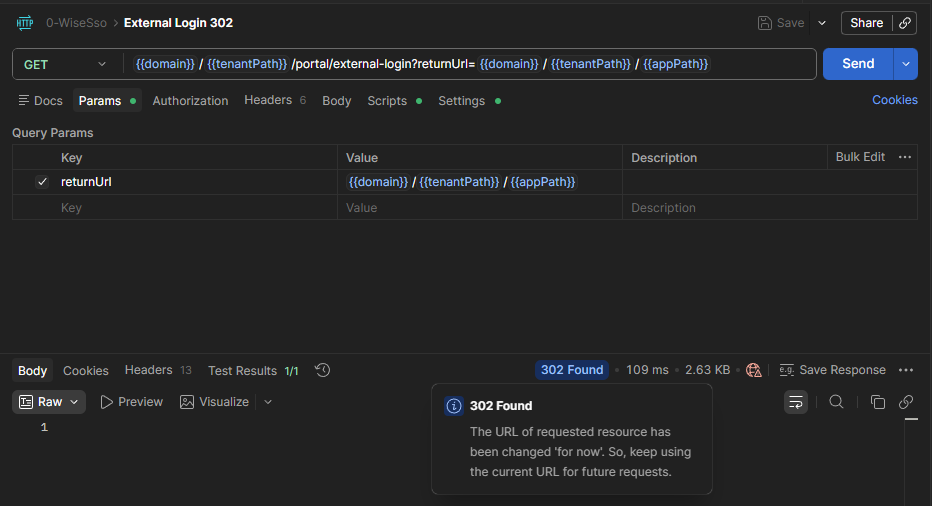Expand the Send button dropdown arrow

click(x=906, y=64)
